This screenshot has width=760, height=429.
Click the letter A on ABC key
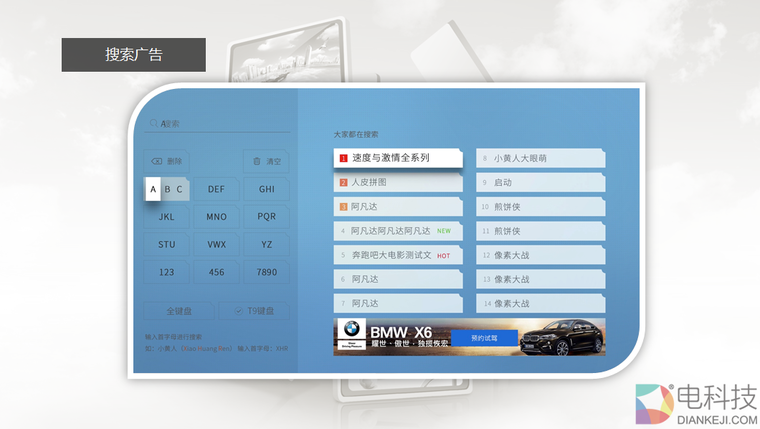coord(153,189)
